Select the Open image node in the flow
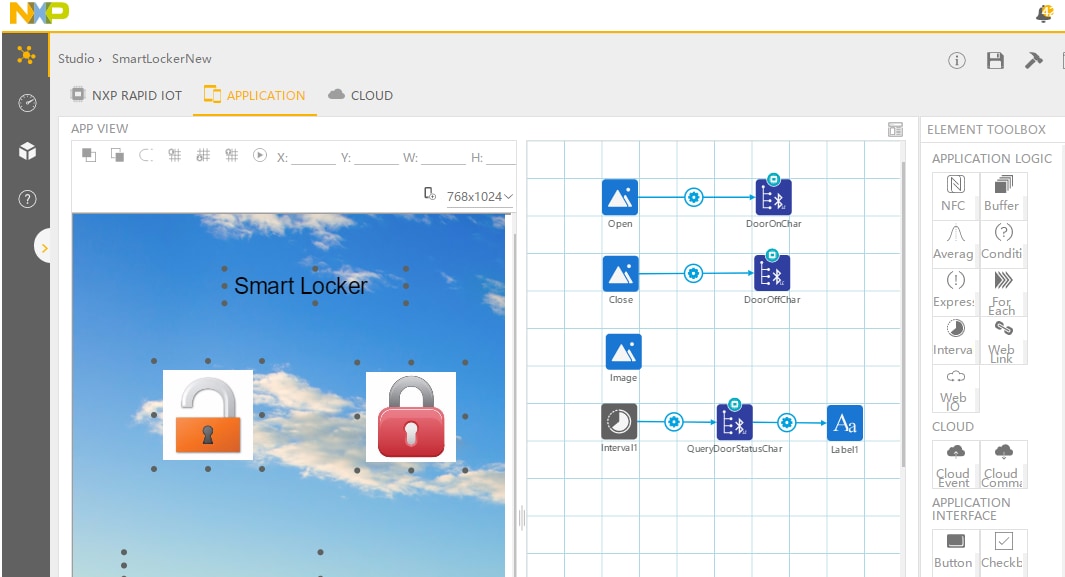 point(619,198)
